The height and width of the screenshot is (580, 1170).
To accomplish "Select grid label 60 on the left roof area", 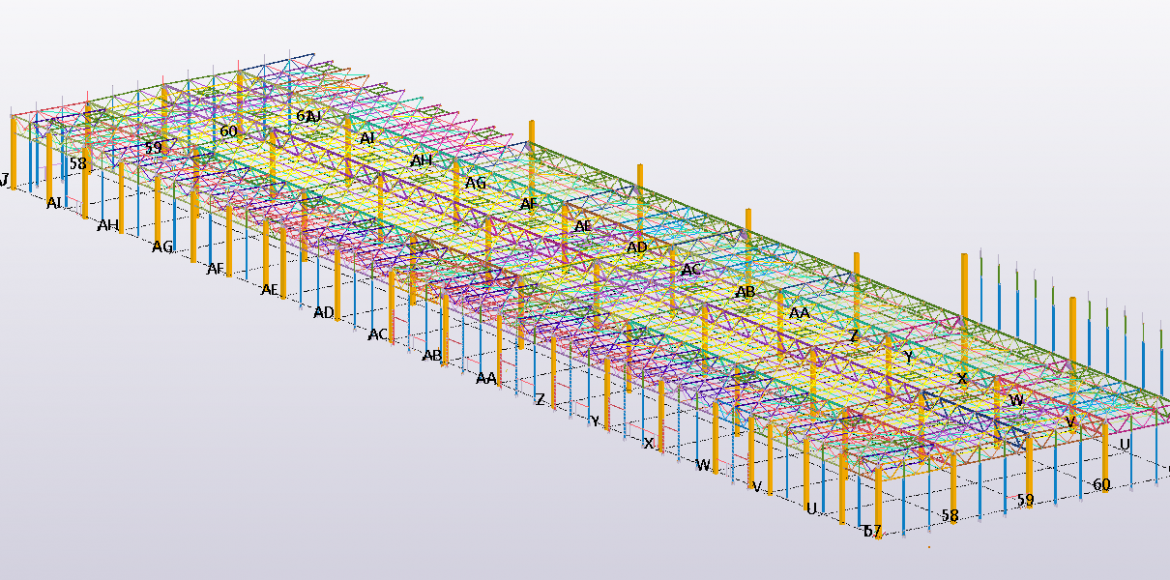I will (x=229, y=131).
